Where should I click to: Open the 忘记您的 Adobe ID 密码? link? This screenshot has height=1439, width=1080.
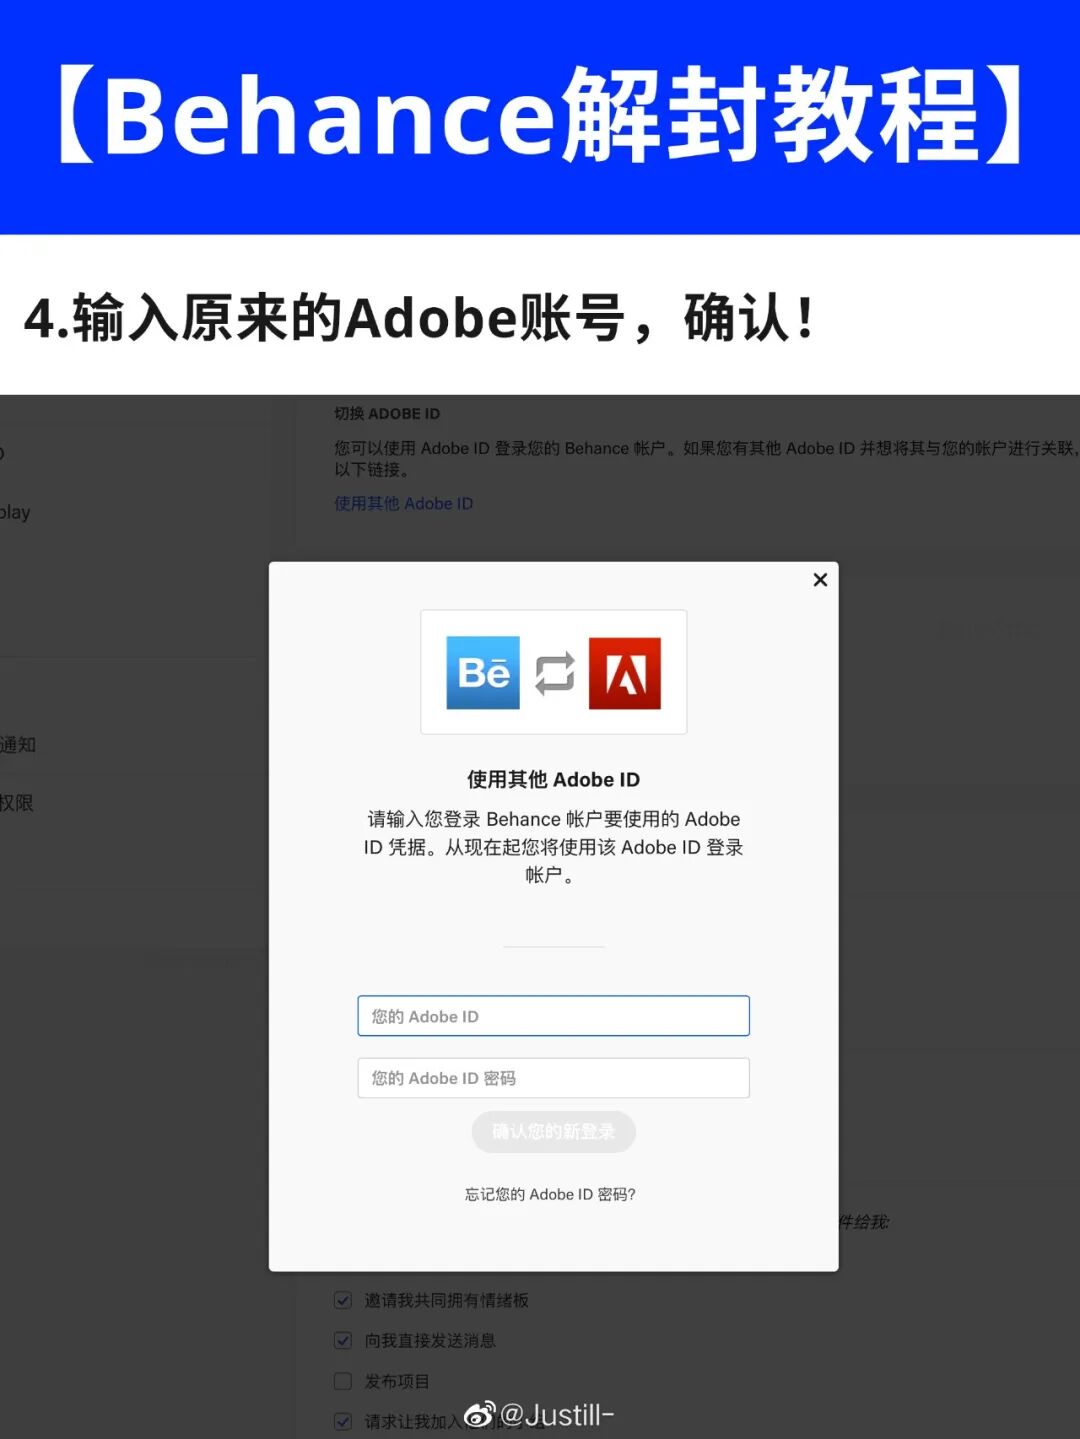tap(550, 1194)
